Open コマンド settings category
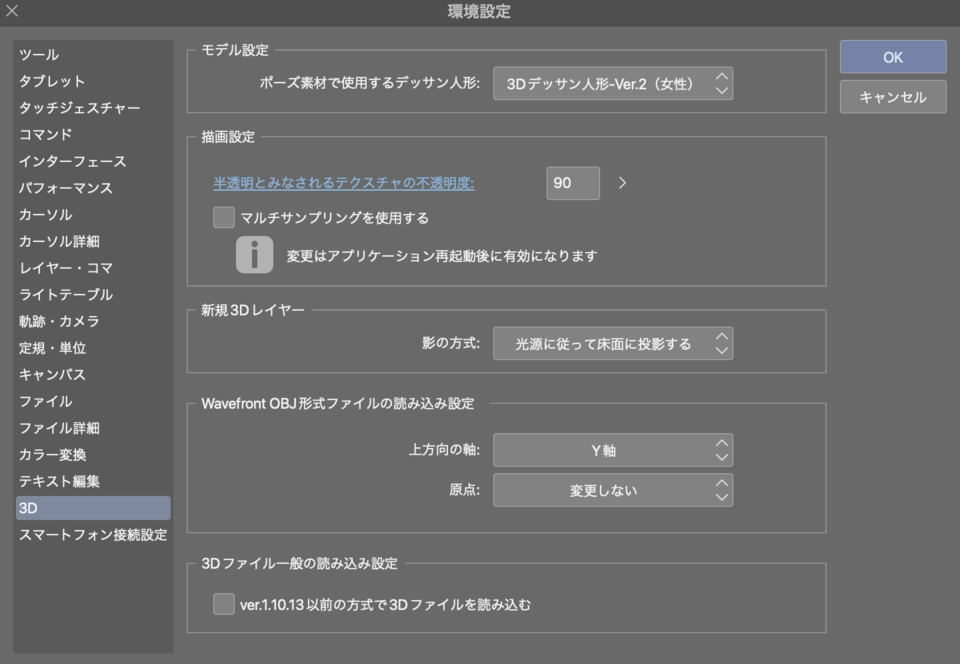 tap(93, 134)
